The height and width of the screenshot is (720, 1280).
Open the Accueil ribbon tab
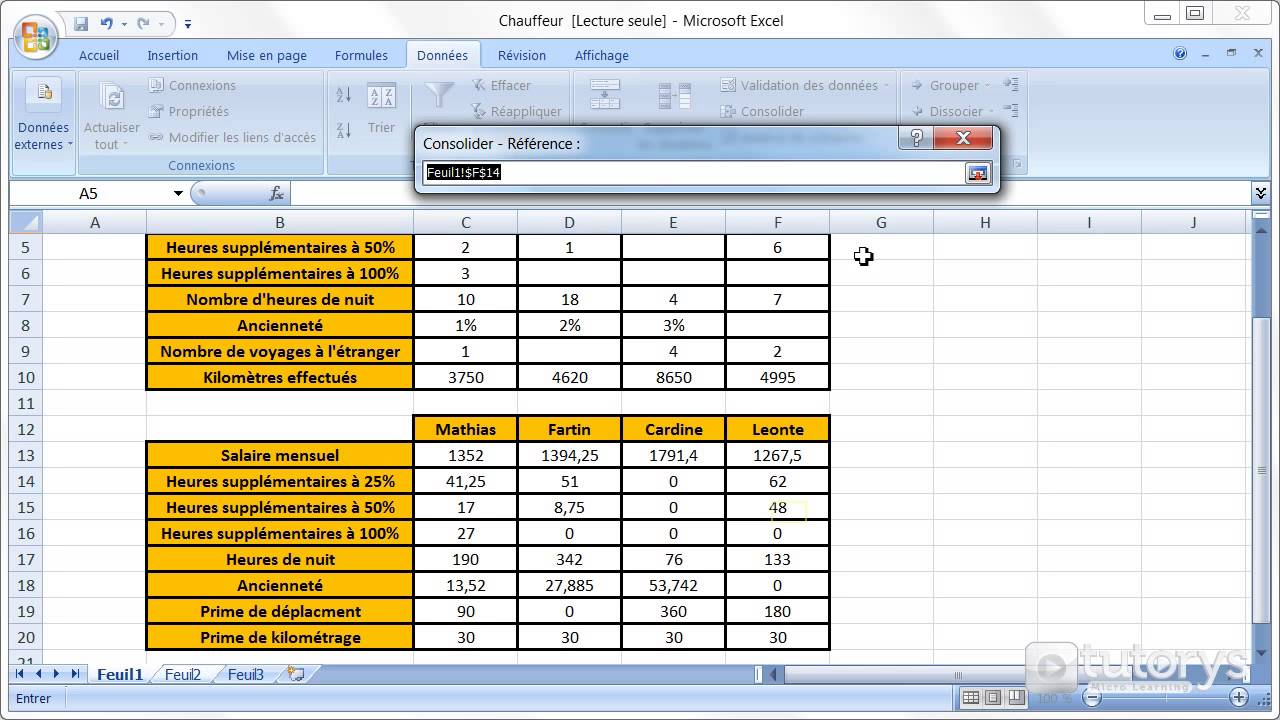99,55
